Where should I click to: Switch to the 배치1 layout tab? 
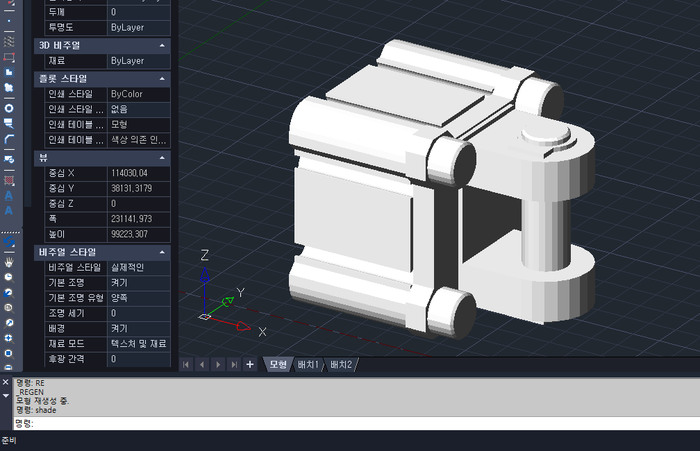pyautogui.click(x=308, y=364)
